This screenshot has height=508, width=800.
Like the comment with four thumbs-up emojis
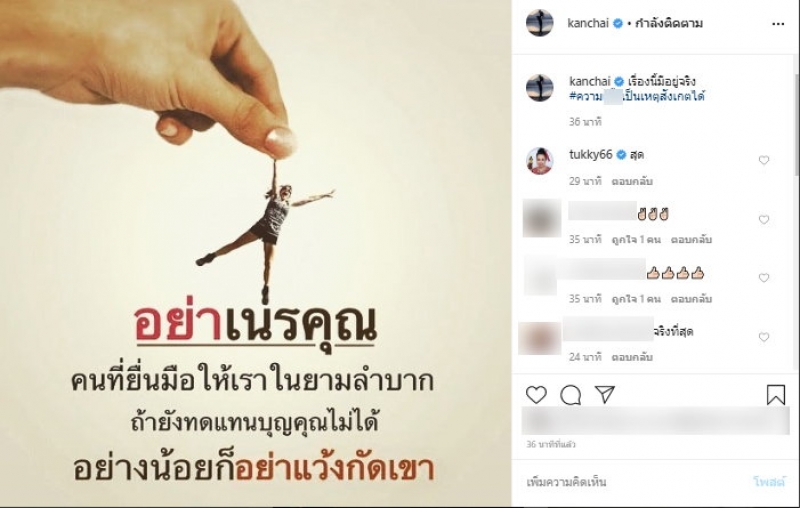coord(764,278)
